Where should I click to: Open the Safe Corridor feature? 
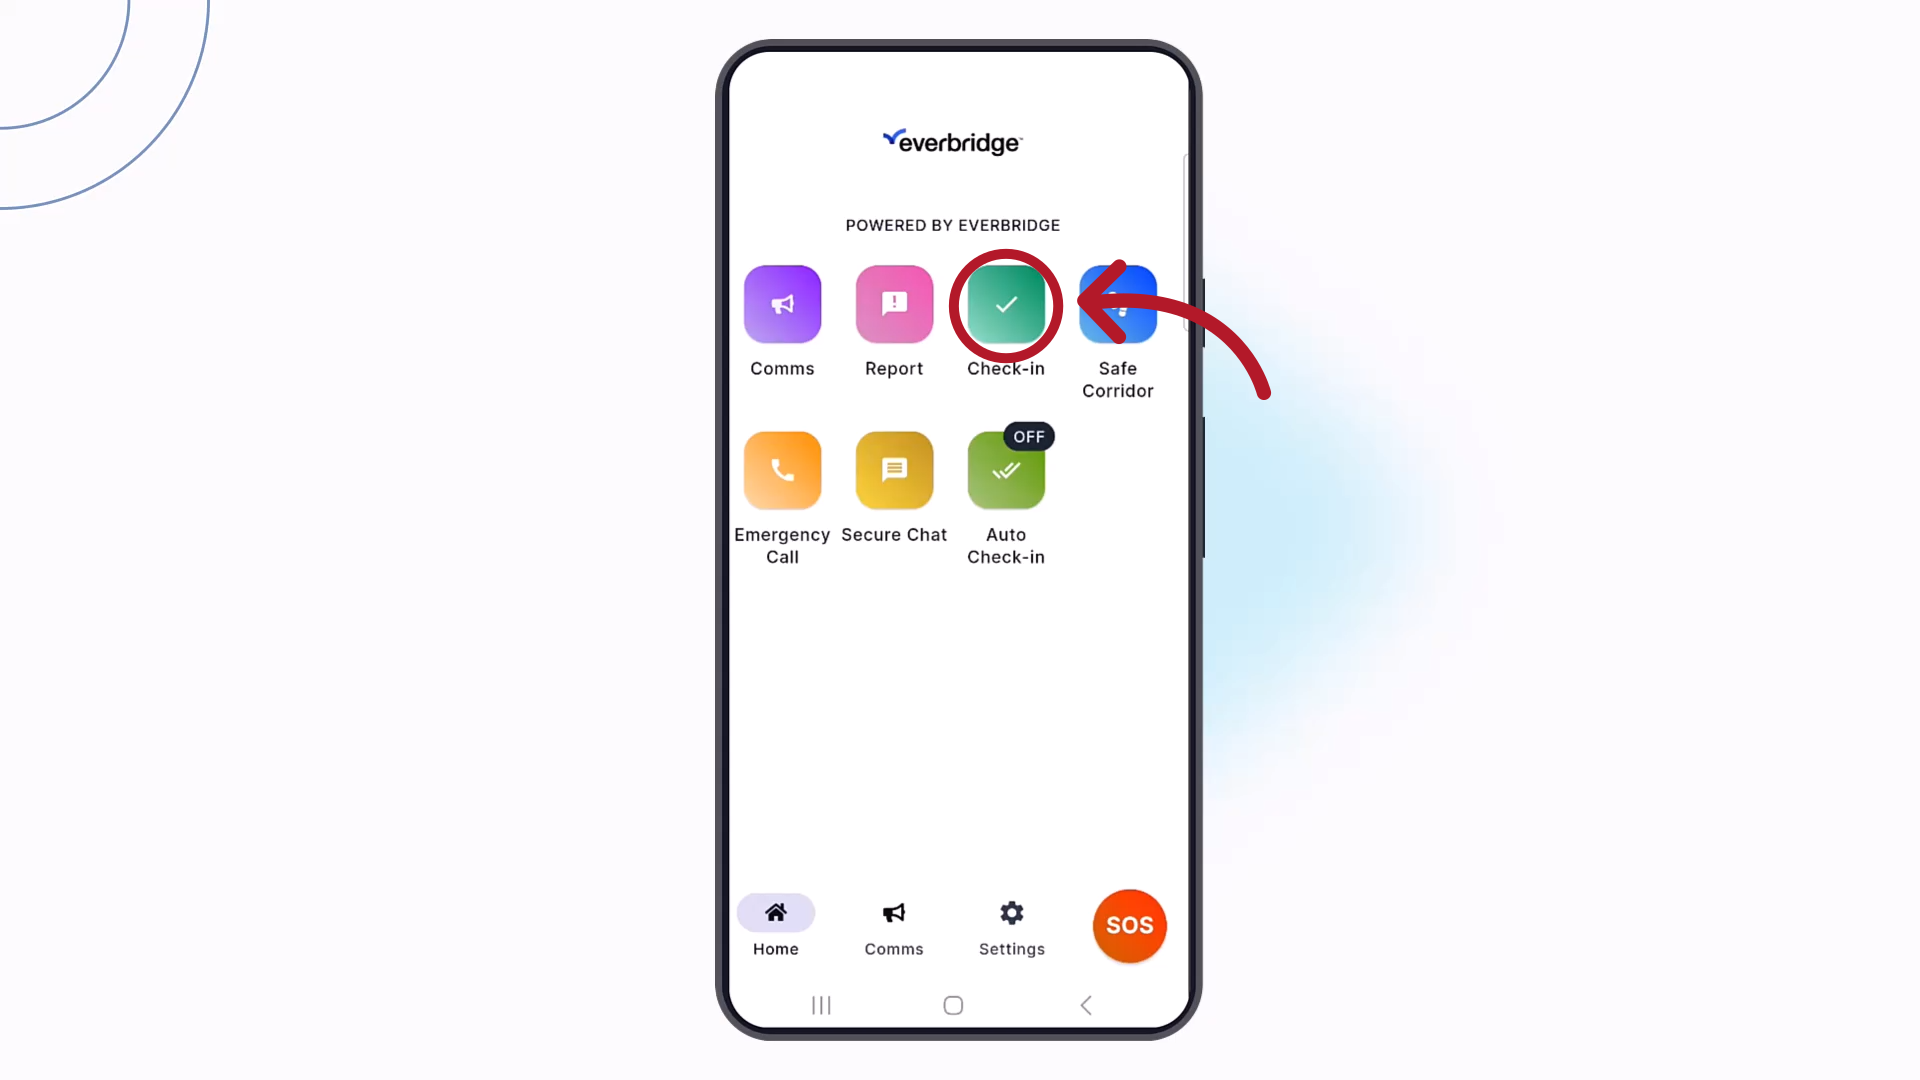point(1118,303)
